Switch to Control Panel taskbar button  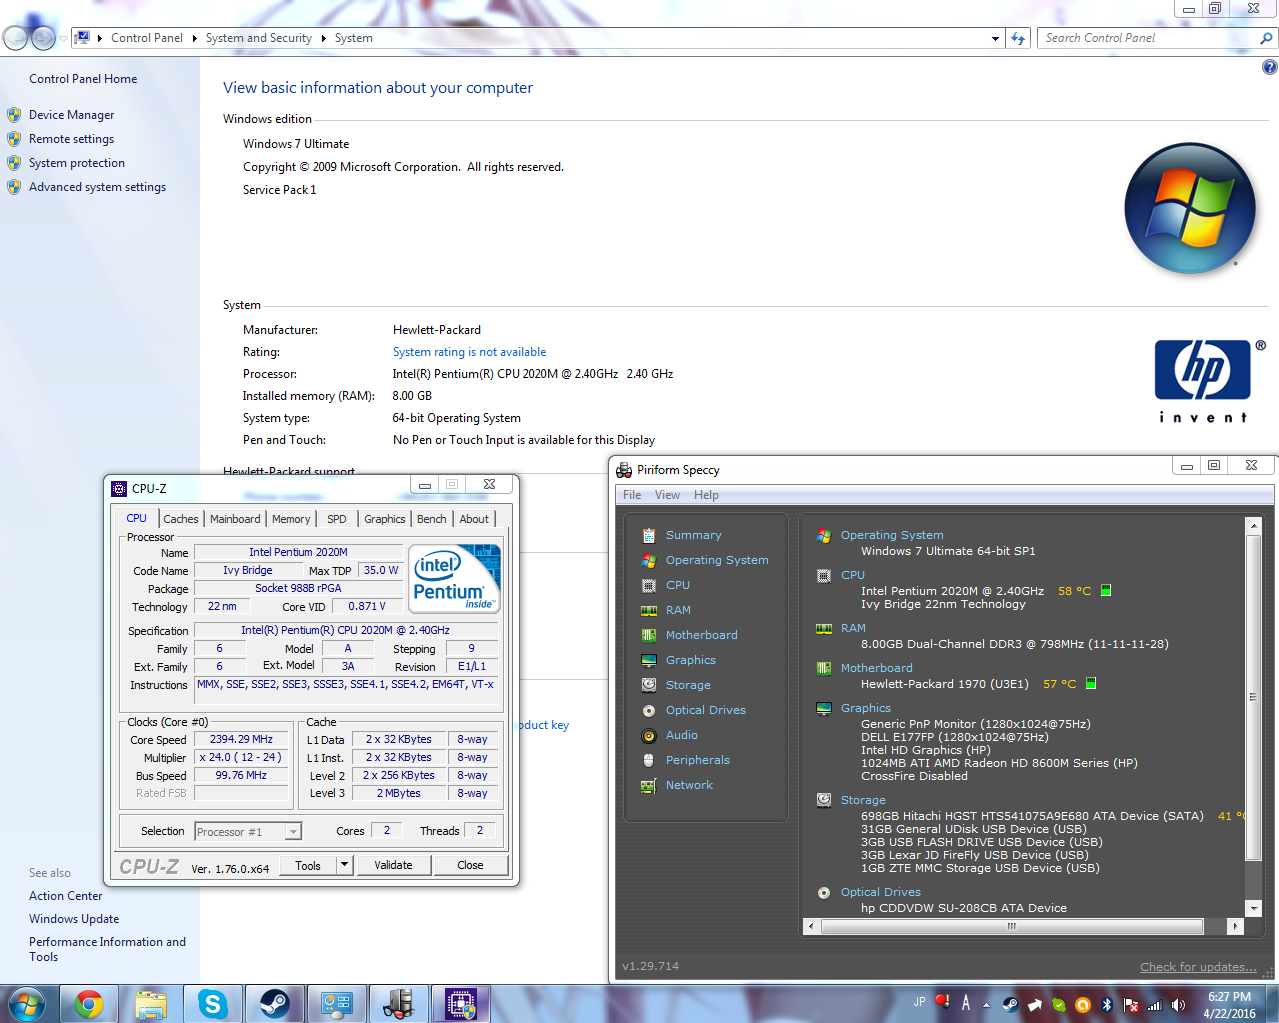pyautogui.click(x=337, y=1004)
